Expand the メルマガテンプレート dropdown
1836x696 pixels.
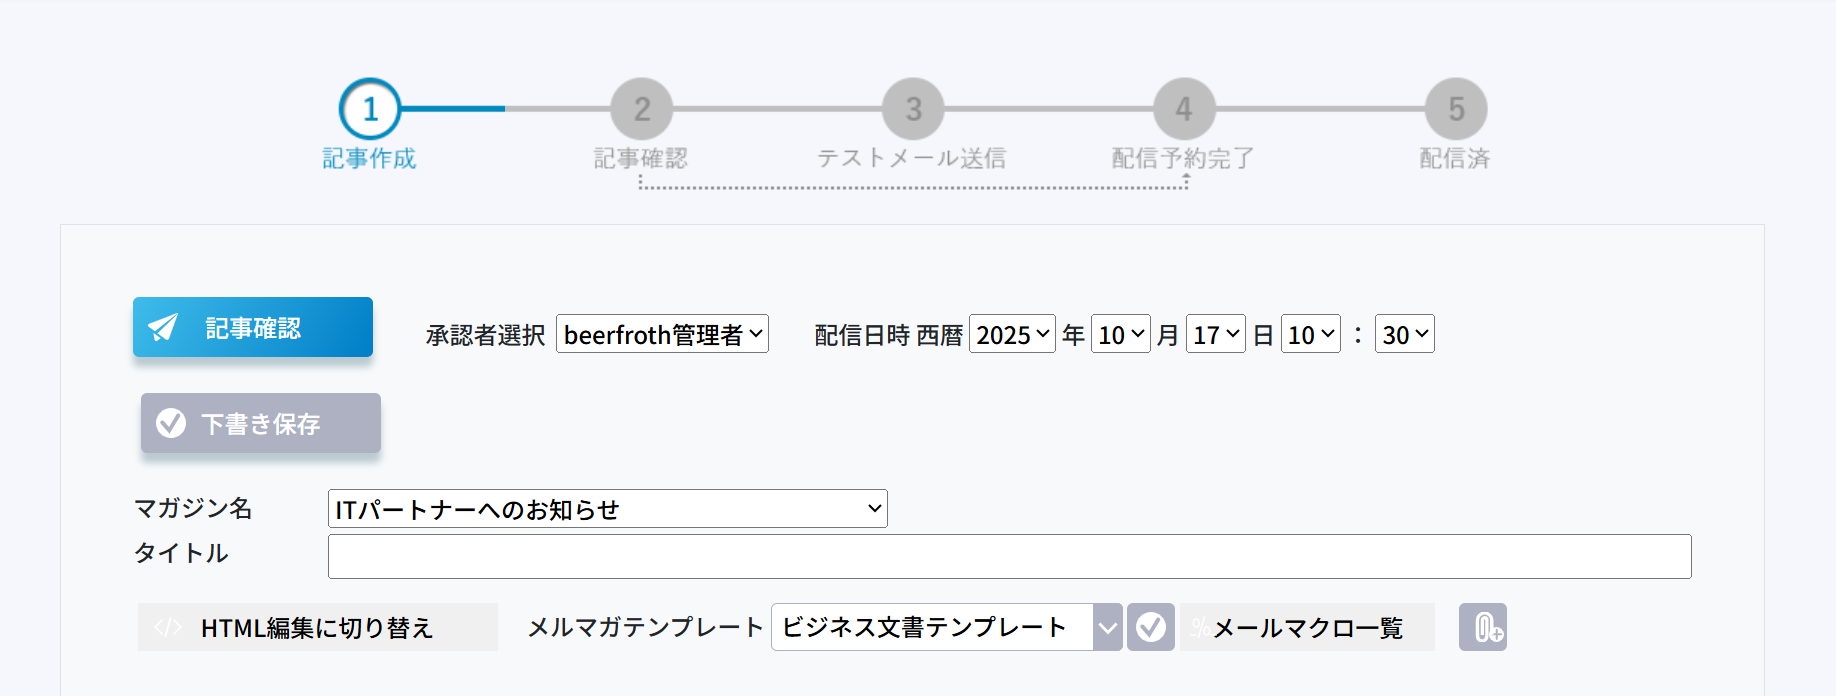[946, 627]
